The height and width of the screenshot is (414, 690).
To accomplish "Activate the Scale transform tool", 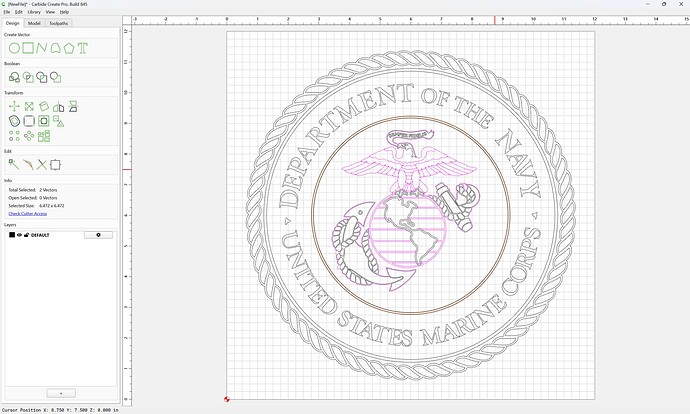I will tap(29, 106).
